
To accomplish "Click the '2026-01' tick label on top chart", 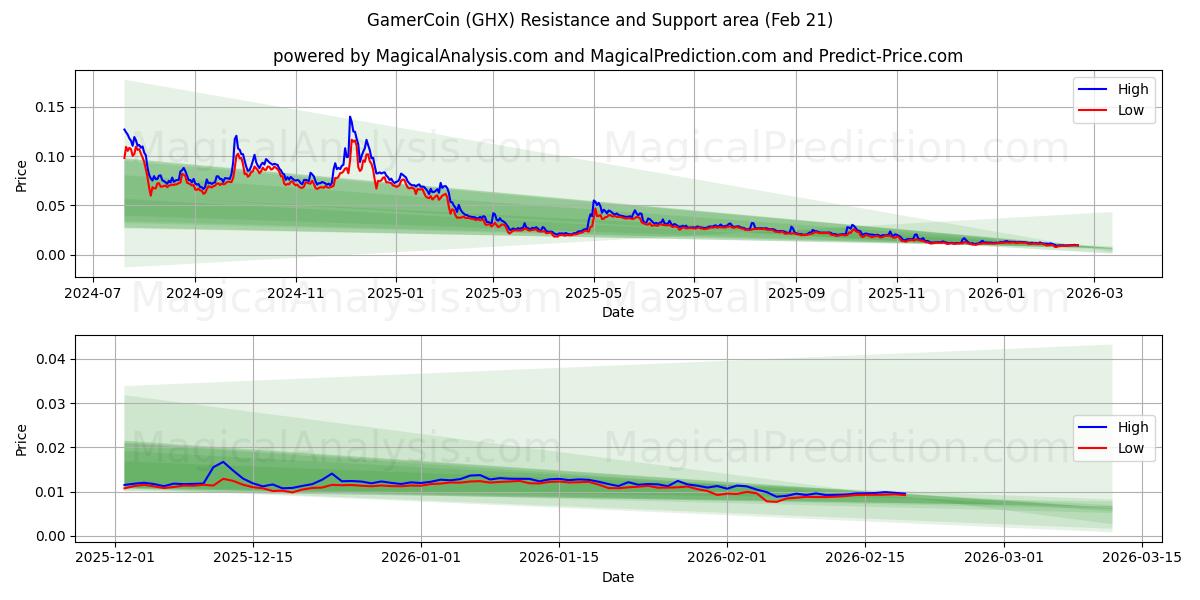I will click(996, 294).
